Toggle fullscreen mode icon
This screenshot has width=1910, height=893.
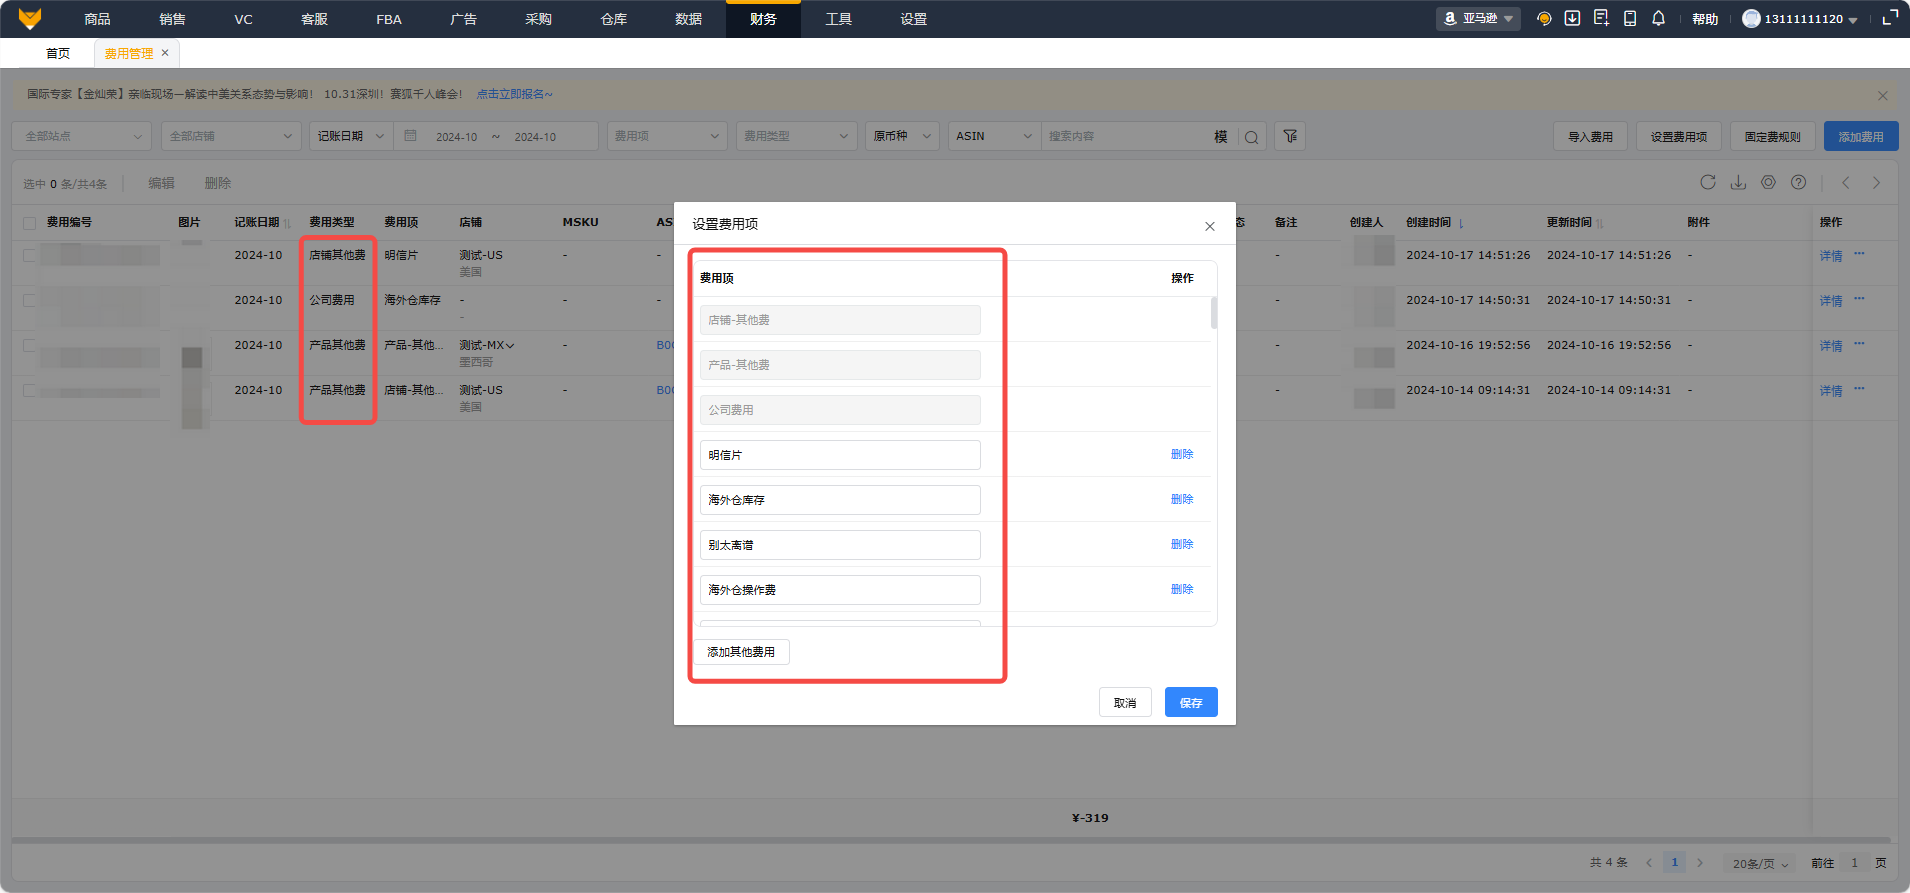pos(1890,18)
